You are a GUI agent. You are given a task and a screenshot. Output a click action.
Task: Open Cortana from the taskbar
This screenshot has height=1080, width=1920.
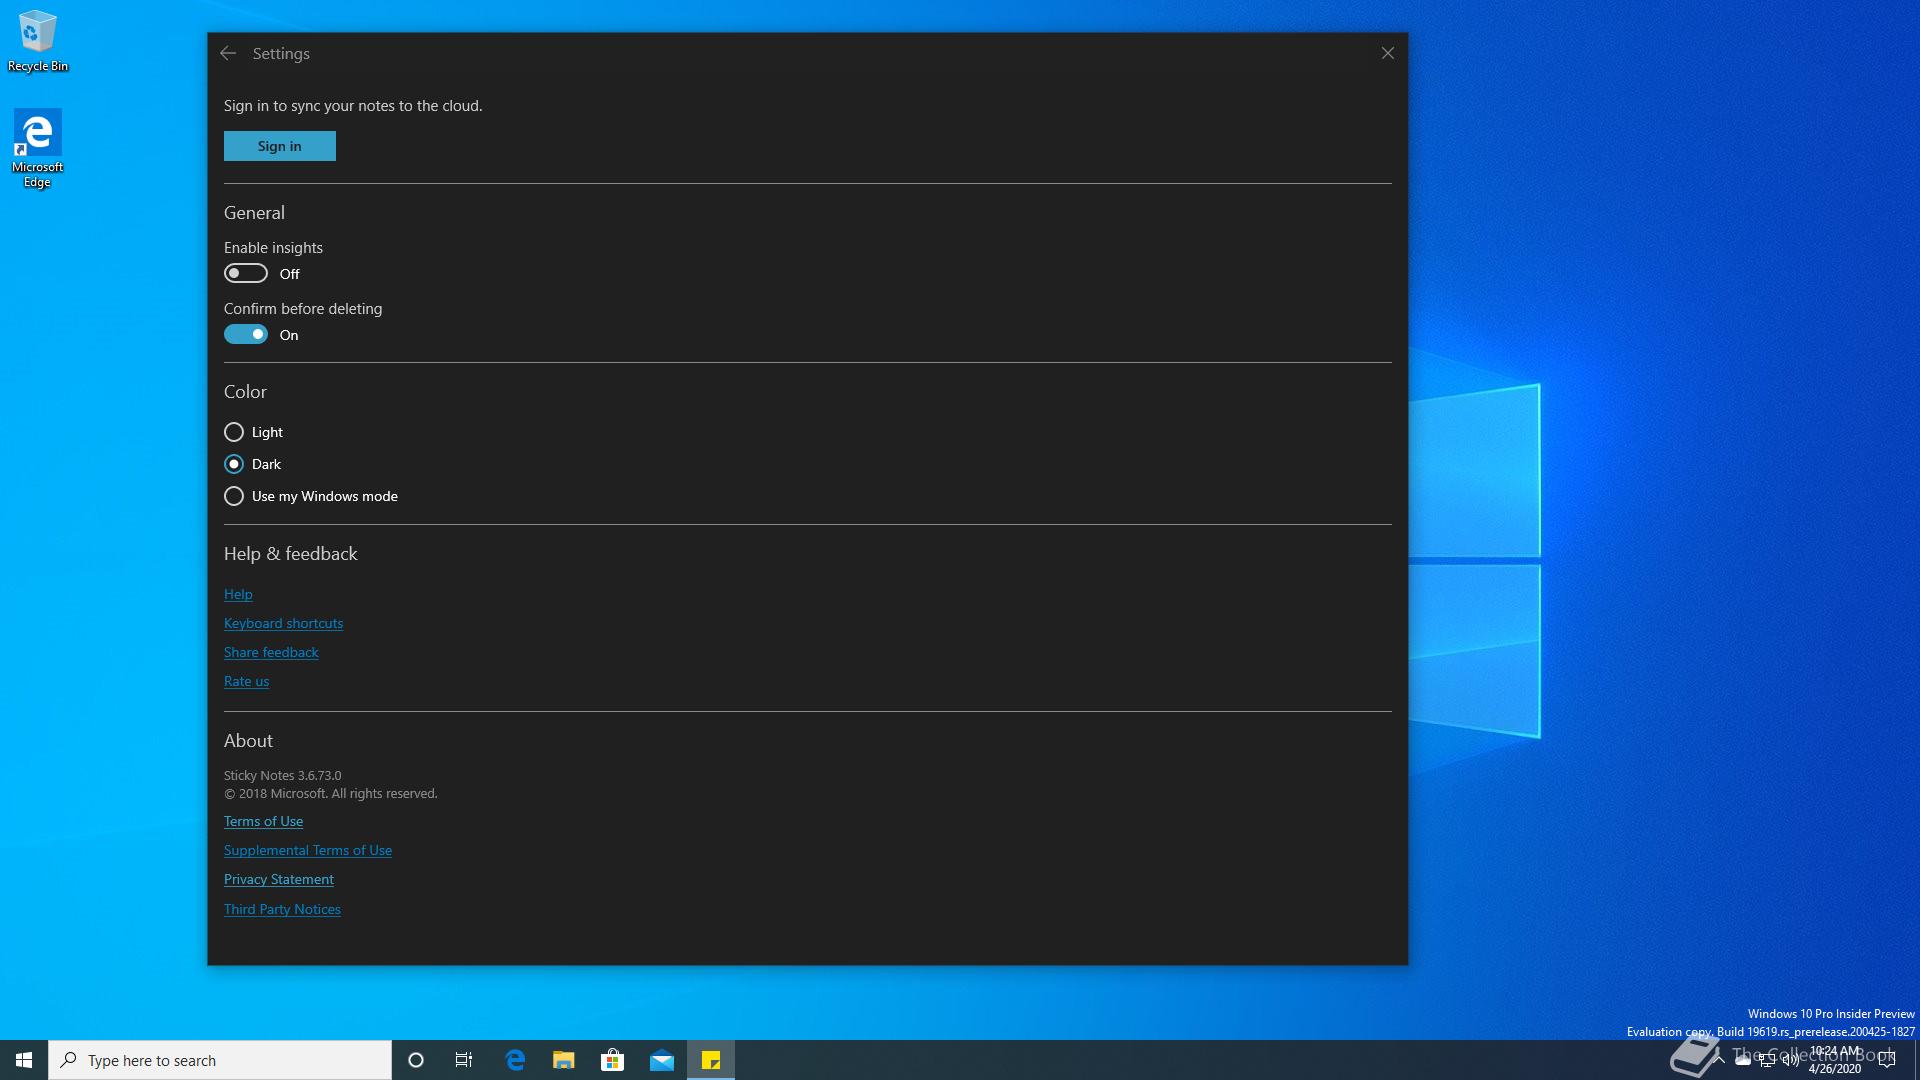[x=416, y=1060]
